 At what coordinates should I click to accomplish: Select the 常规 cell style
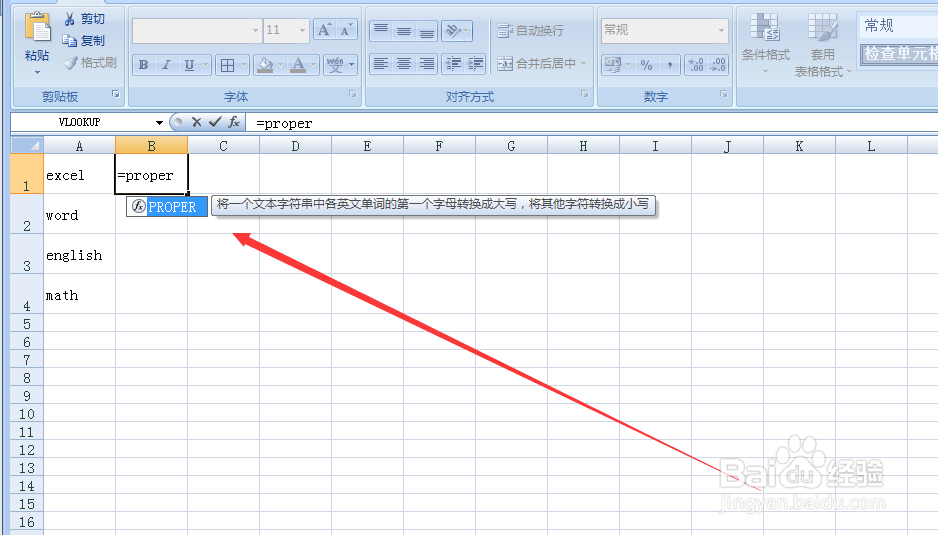point(897,25)
